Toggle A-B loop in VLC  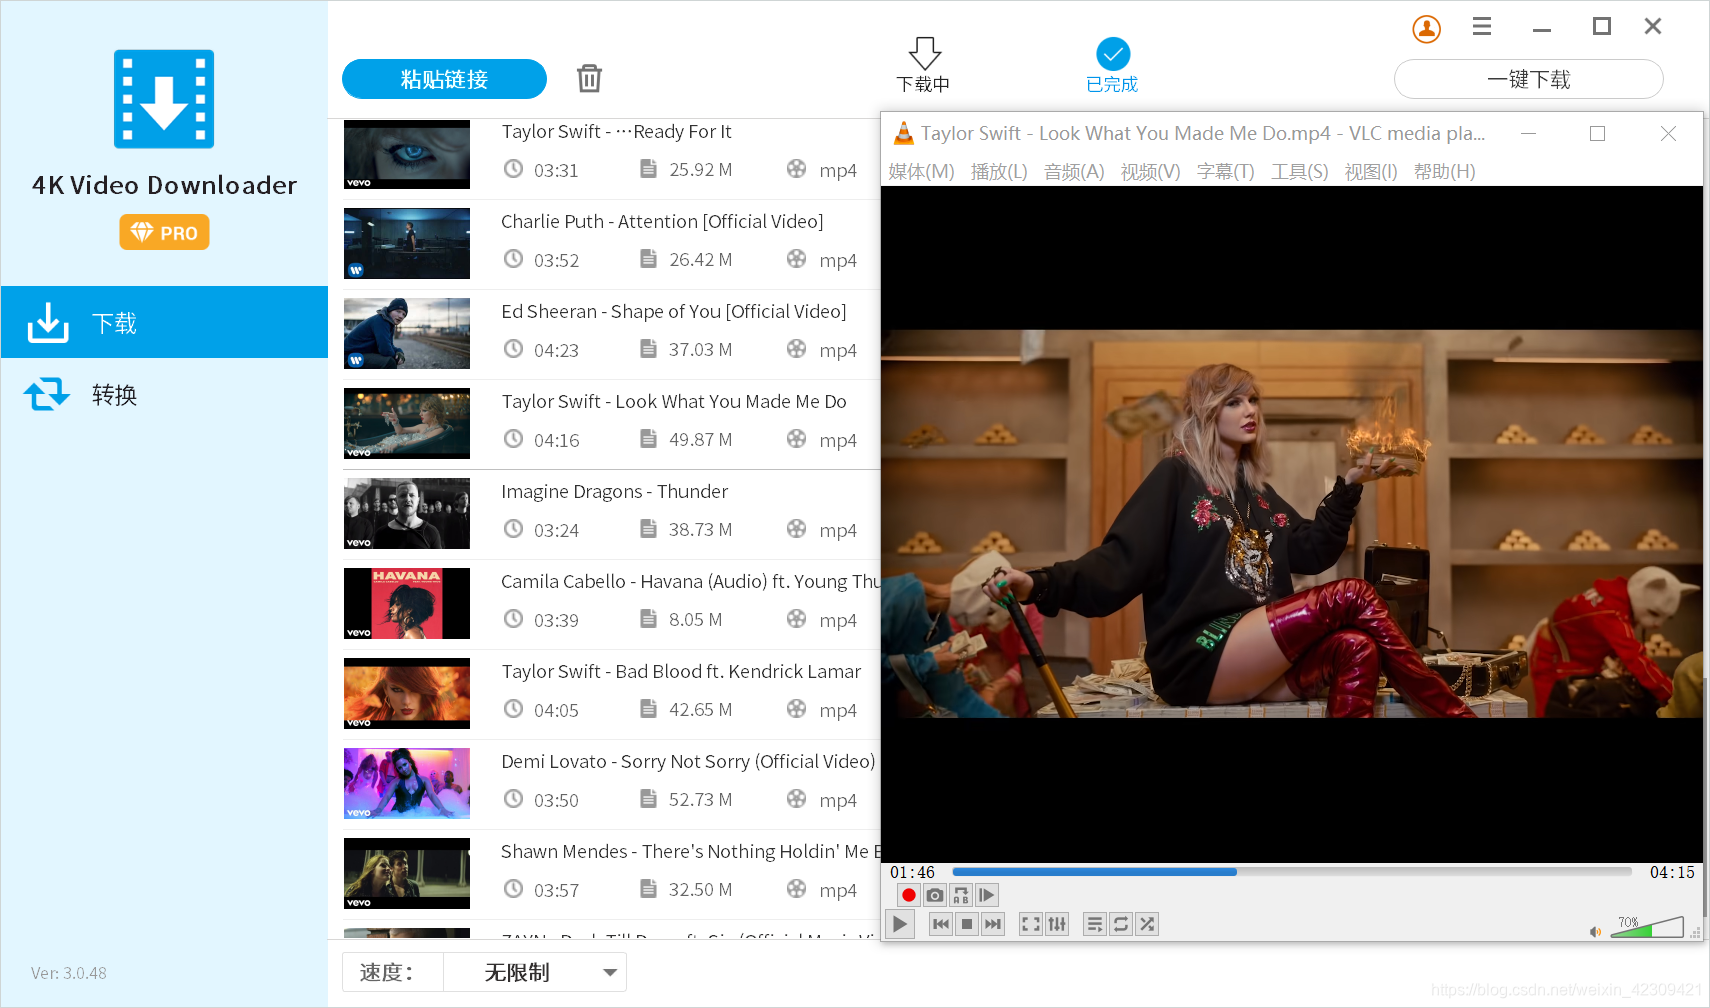point(960,895)
